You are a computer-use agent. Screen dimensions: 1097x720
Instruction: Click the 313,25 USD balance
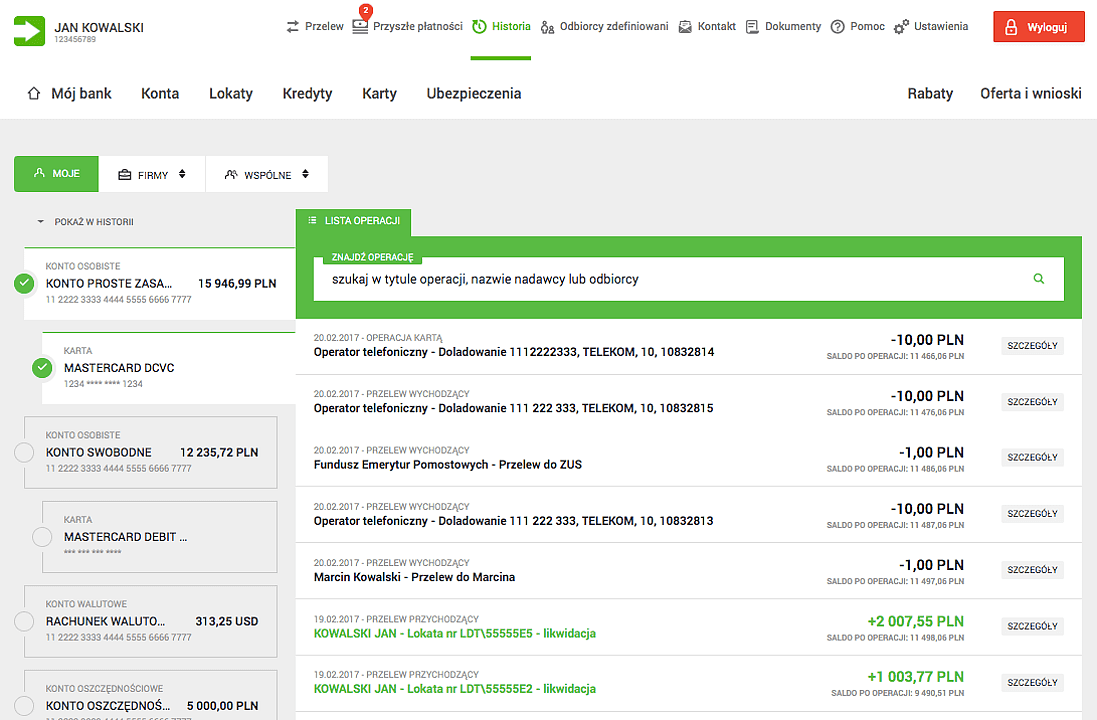coord(227,621)
